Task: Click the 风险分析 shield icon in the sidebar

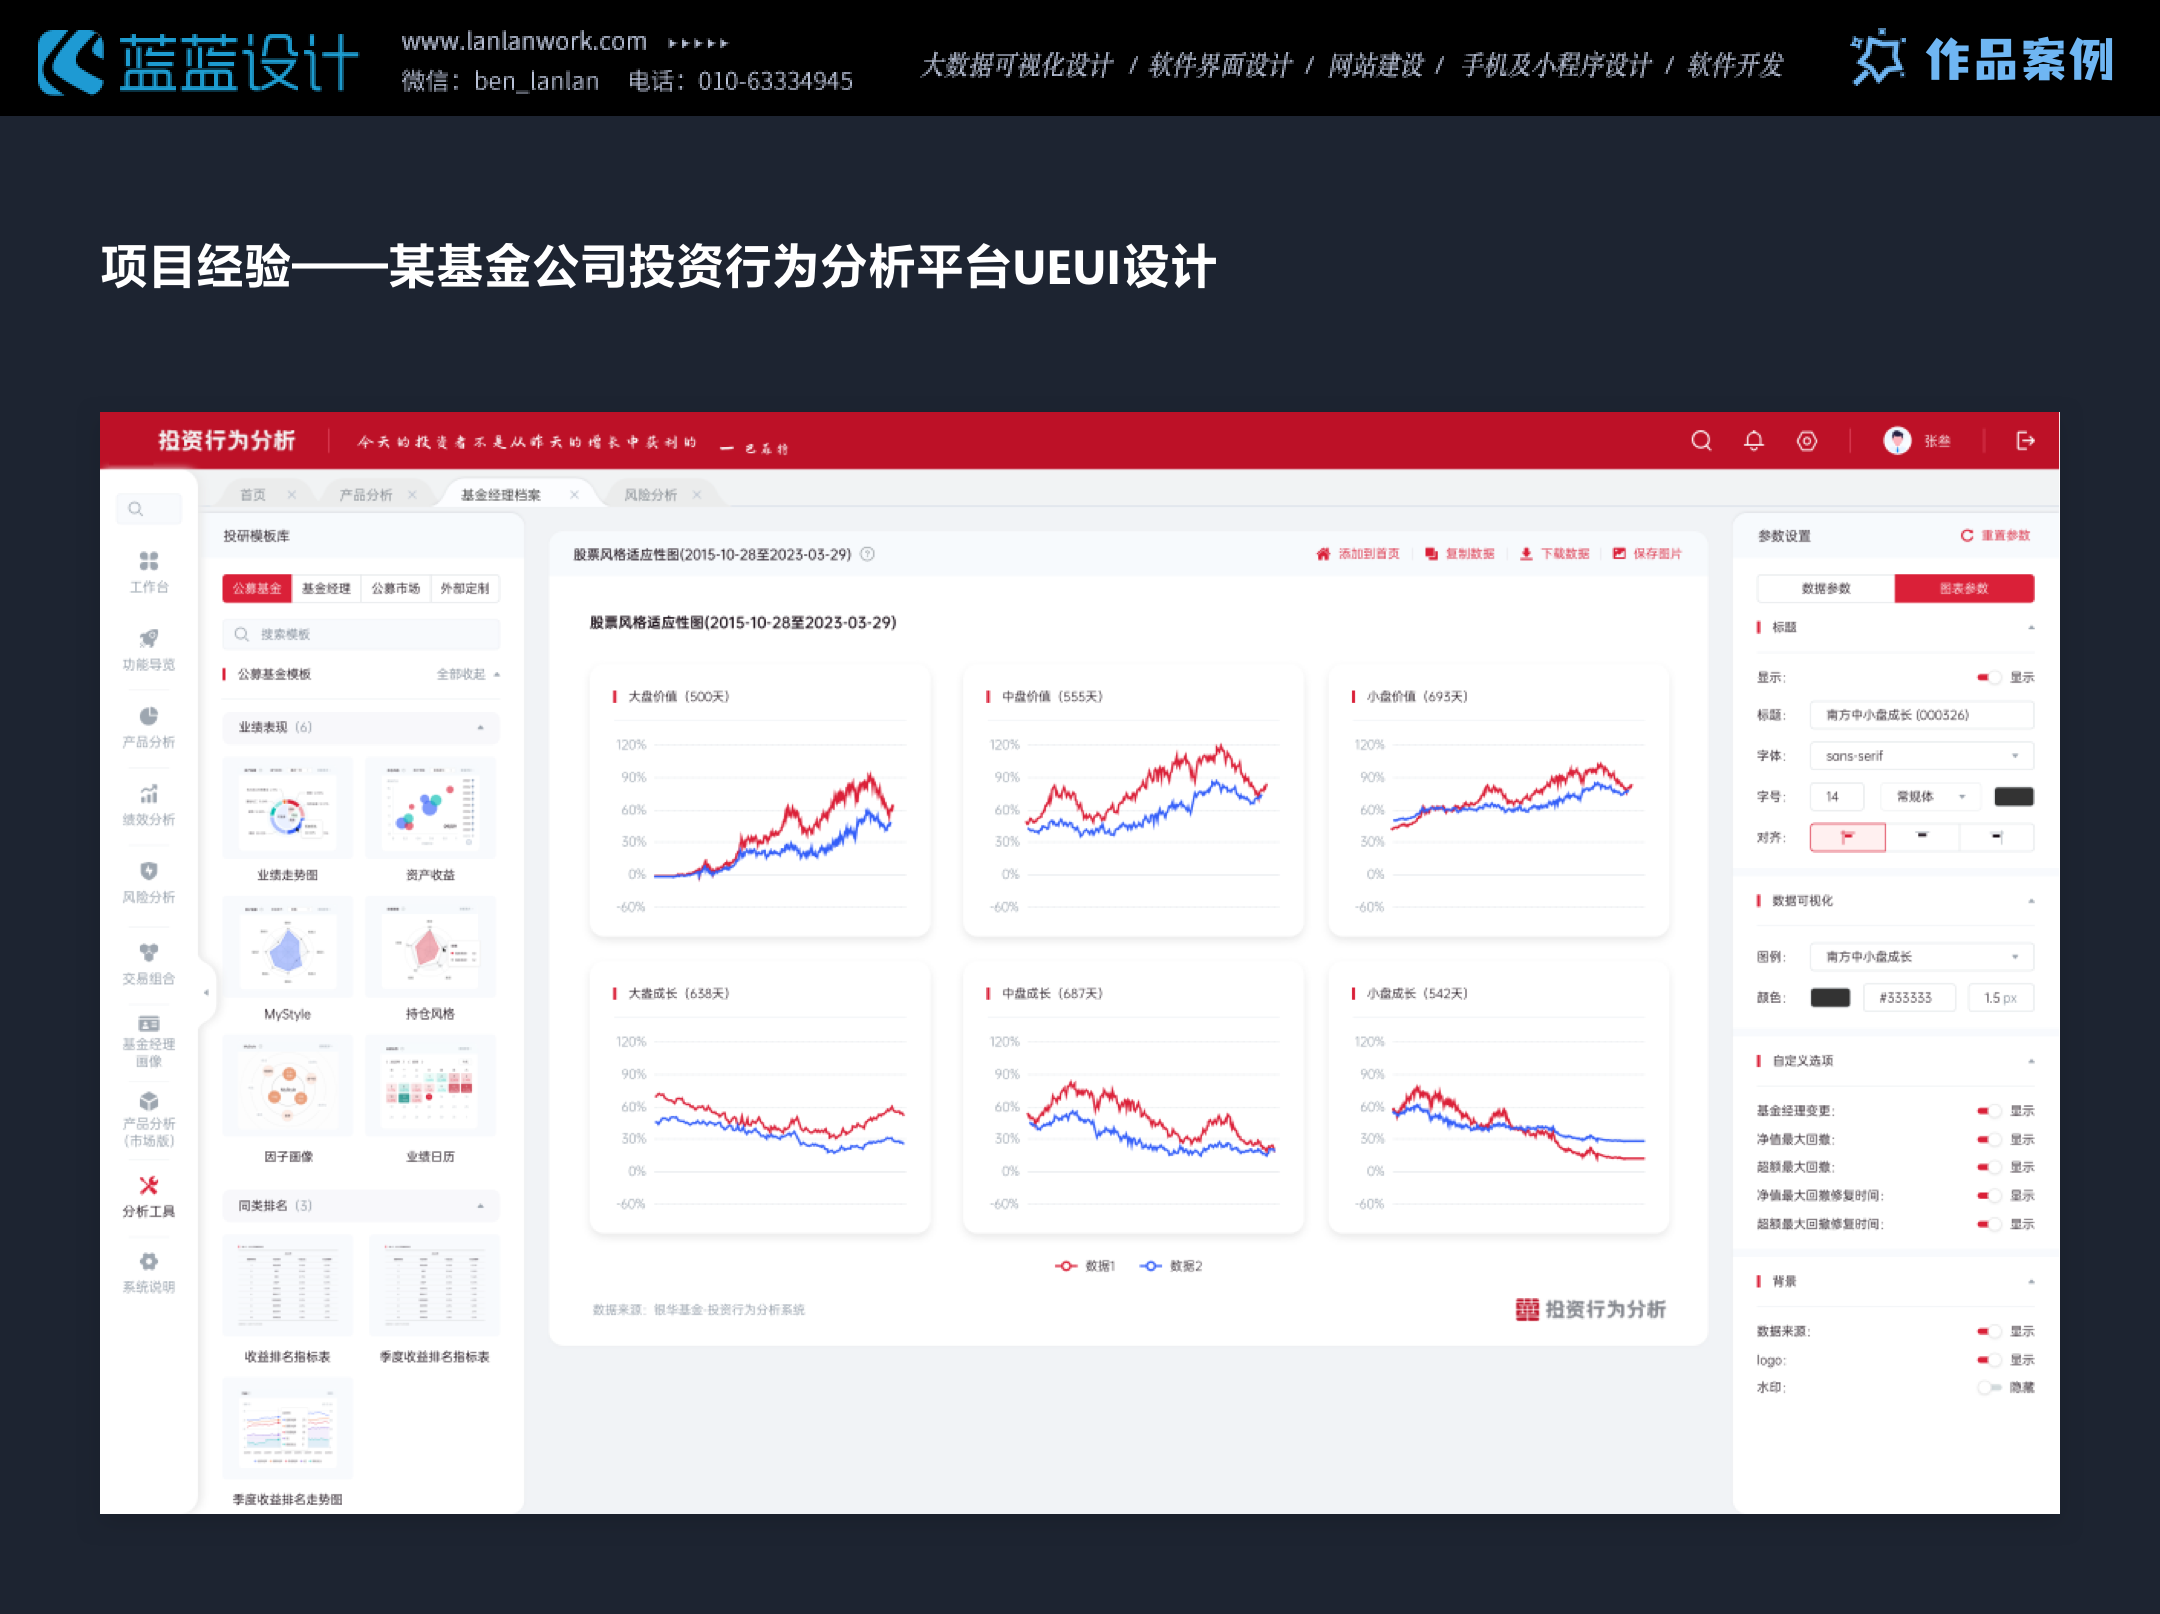Action: click(x=149, y=871)
